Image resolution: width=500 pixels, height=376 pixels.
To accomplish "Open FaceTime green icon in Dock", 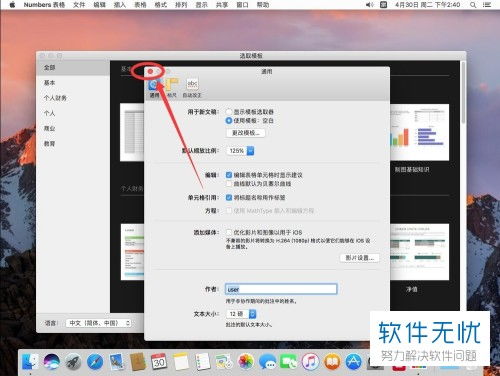I will click(288, 361).
